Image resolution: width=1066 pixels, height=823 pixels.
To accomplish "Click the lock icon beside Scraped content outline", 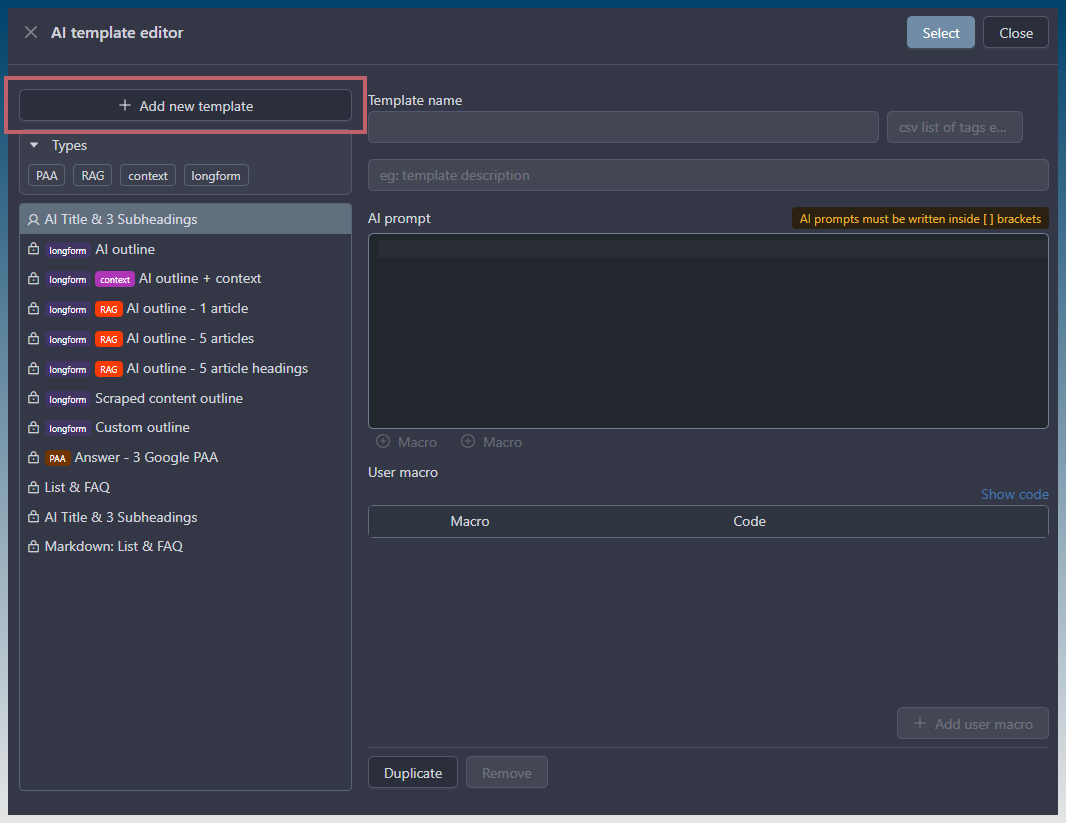I will point(33,398).
